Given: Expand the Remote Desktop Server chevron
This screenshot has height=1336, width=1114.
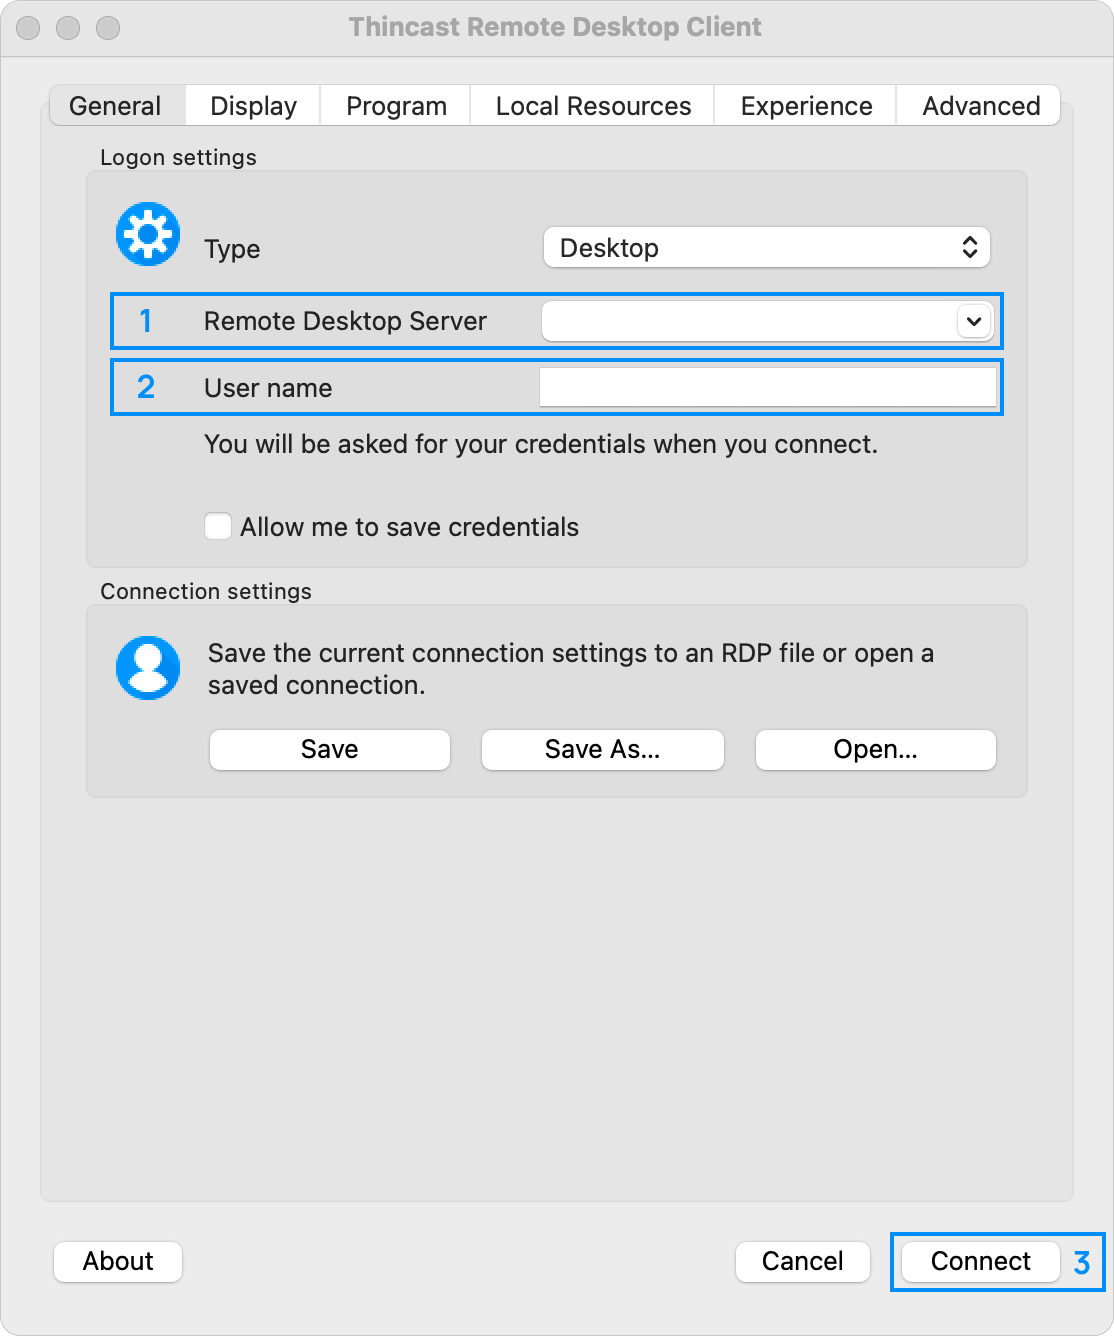Looking at the screenshot, I should point(973,321).
